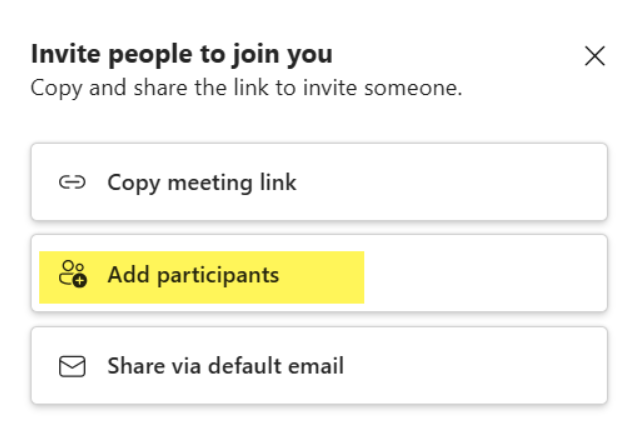Tap the link icon beside Copy meeting link

(x=71, y=183)
